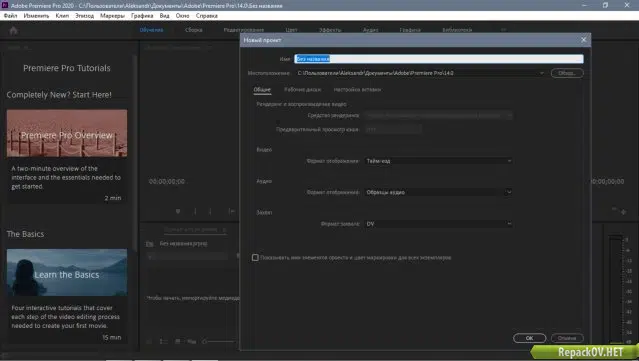639x361 pixels.
Task: Open the video display format dropdown showing Тайм-код
Action: pos(438,161)
